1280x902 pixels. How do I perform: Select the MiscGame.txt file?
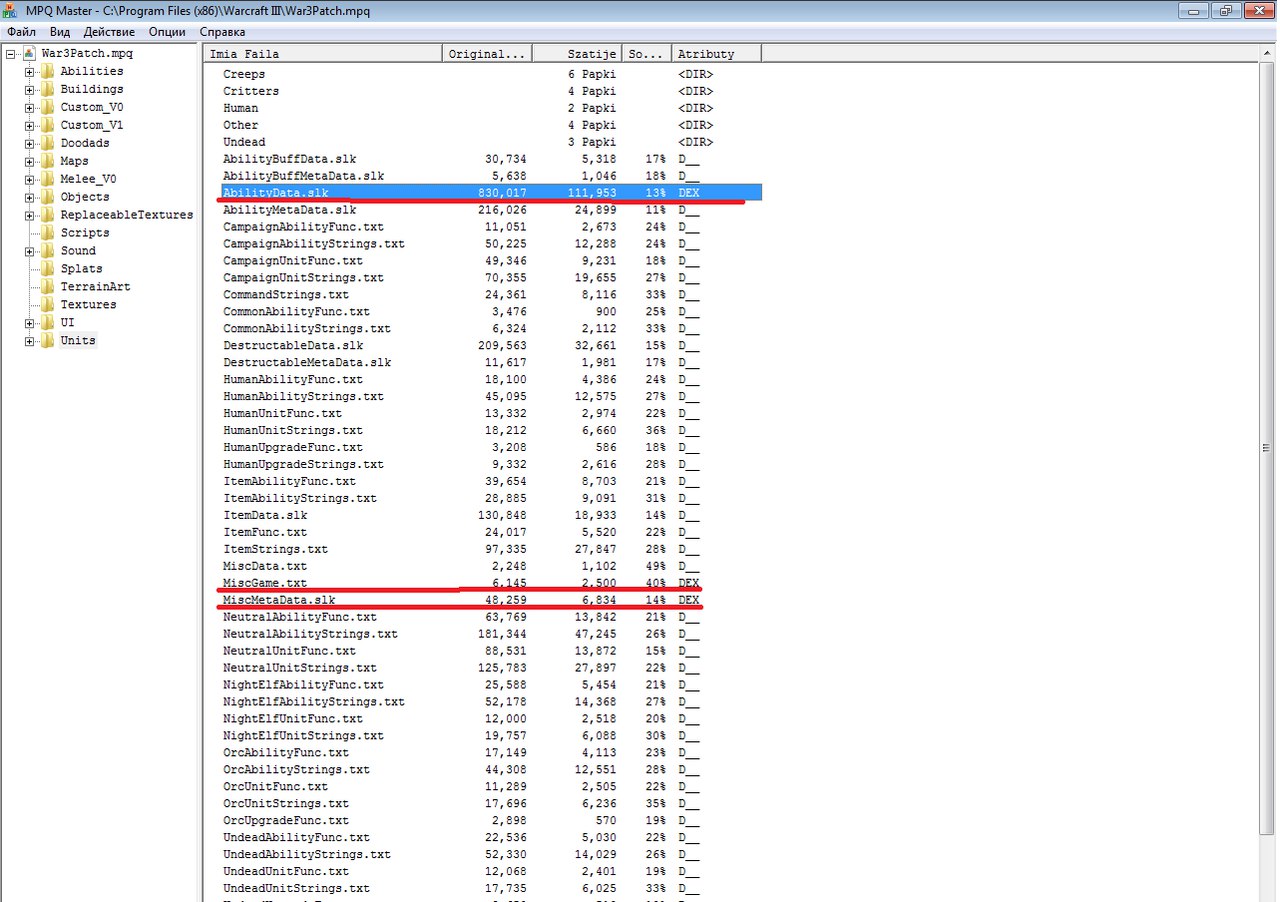[x=491, y=583]
